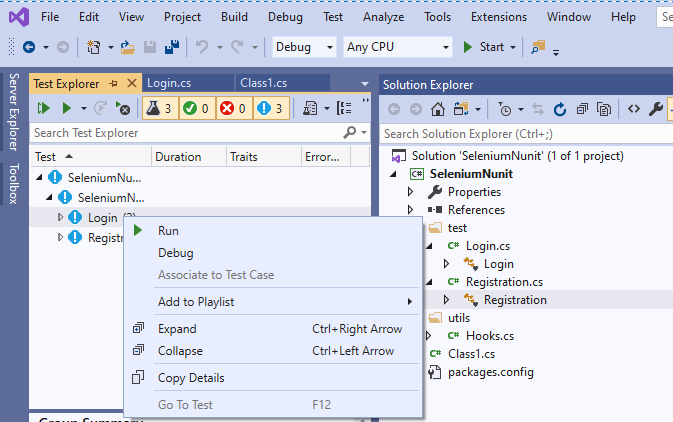Select Hooks.cs file in Solution Explorer
This screenshot has height=422, width=673.
(489, 335)
